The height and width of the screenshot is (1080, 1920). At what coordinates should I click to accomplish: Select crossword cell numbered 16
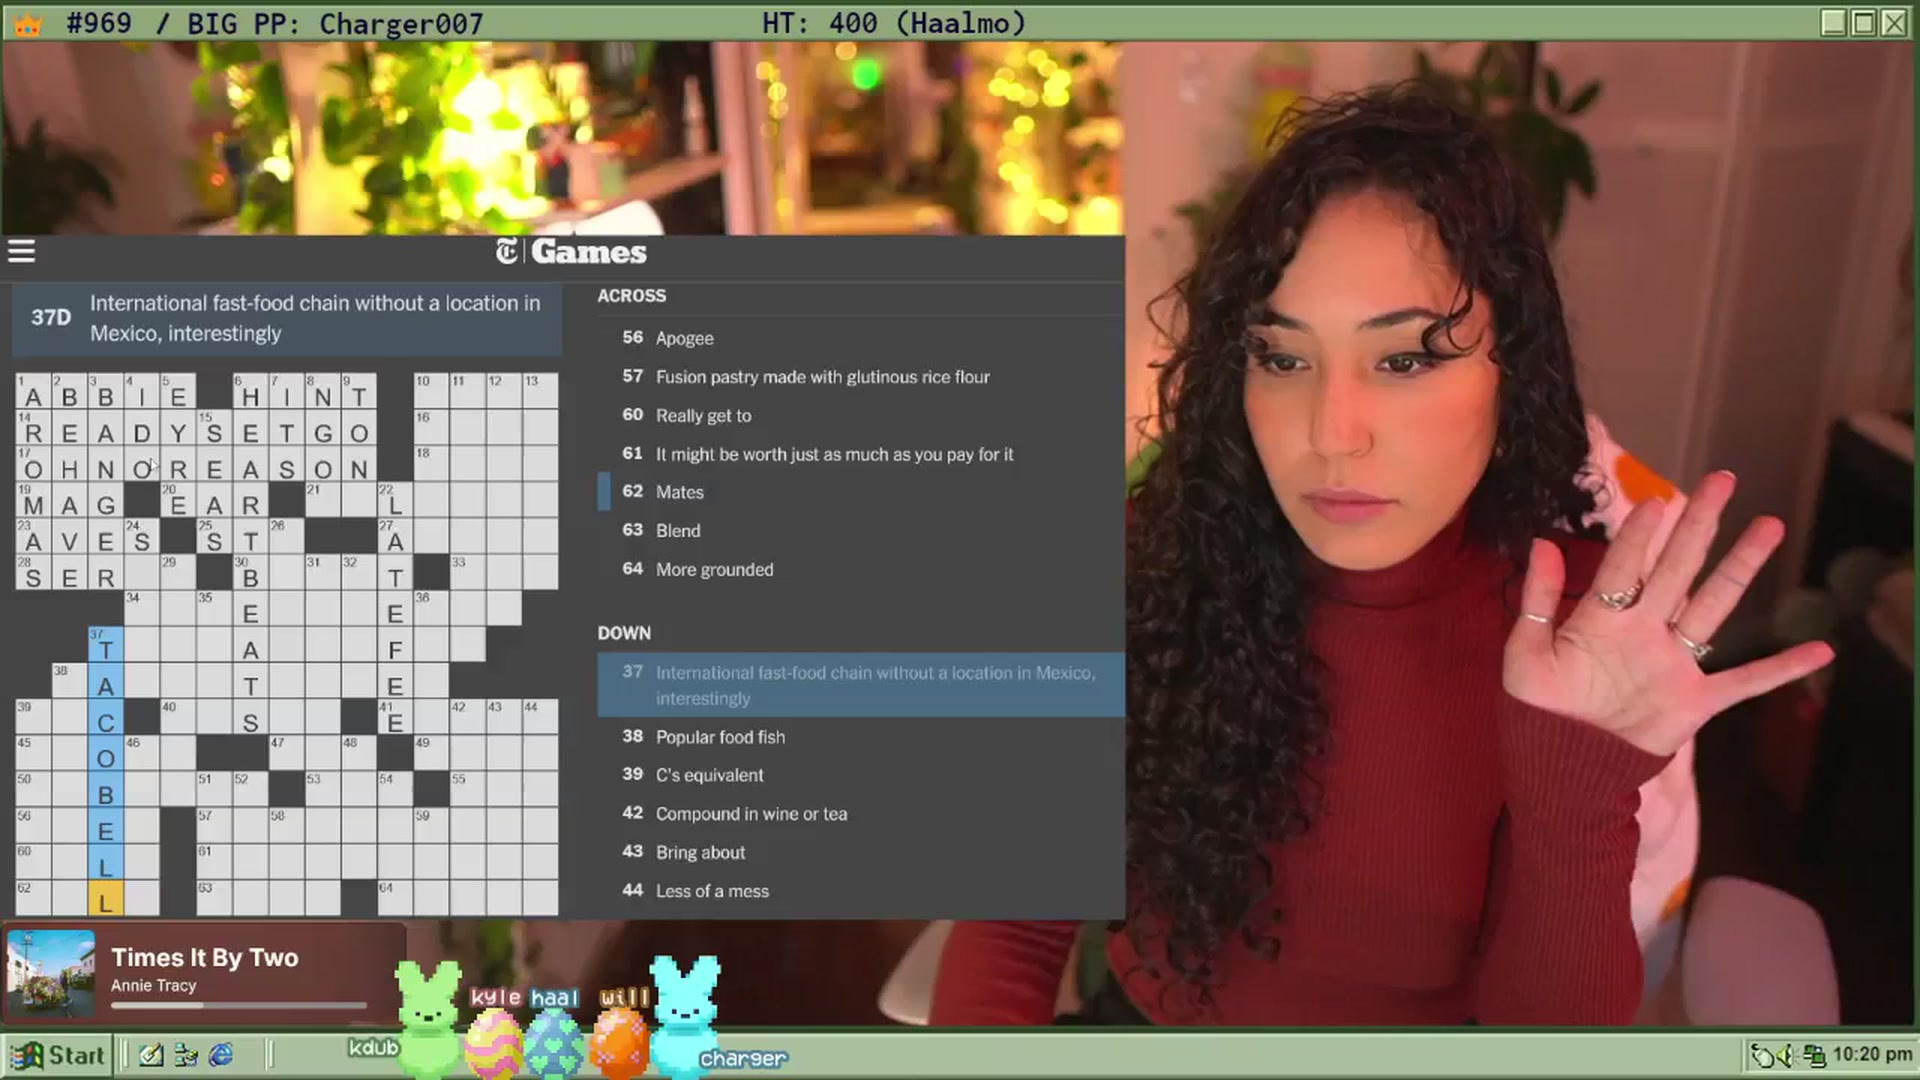[x=431, y=427]
